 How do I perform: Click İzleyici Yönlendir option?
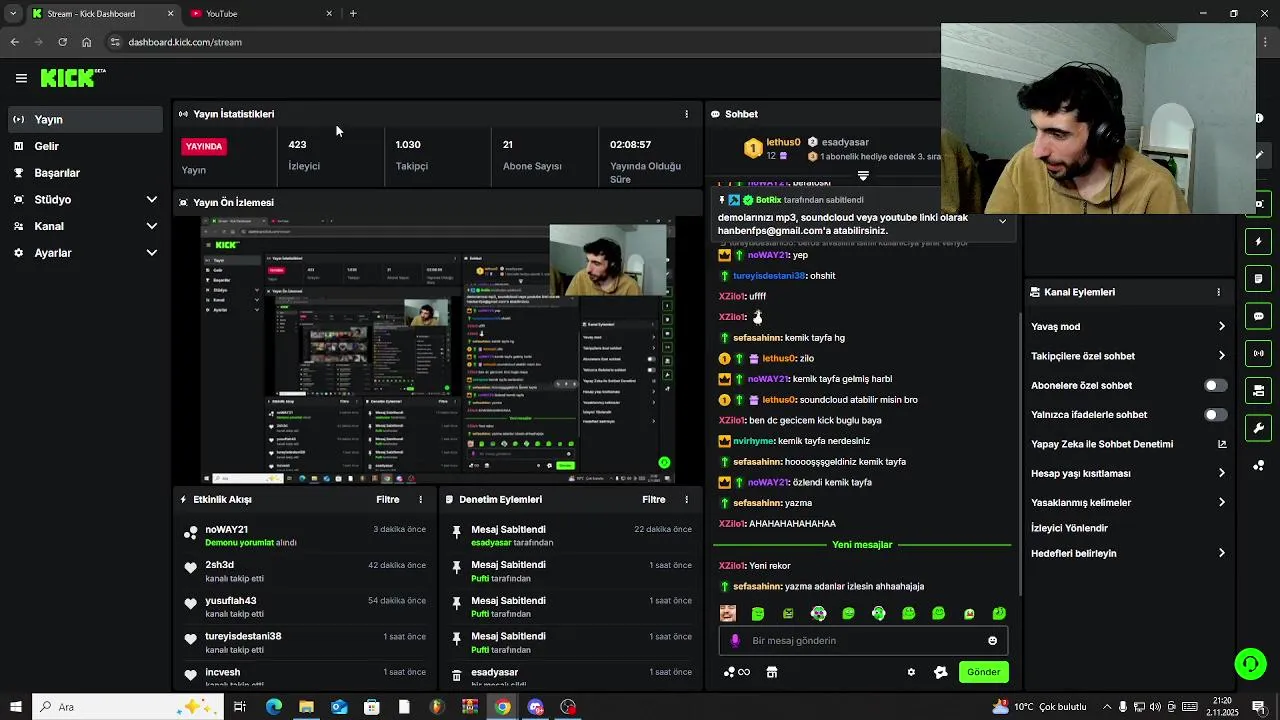1069,528
